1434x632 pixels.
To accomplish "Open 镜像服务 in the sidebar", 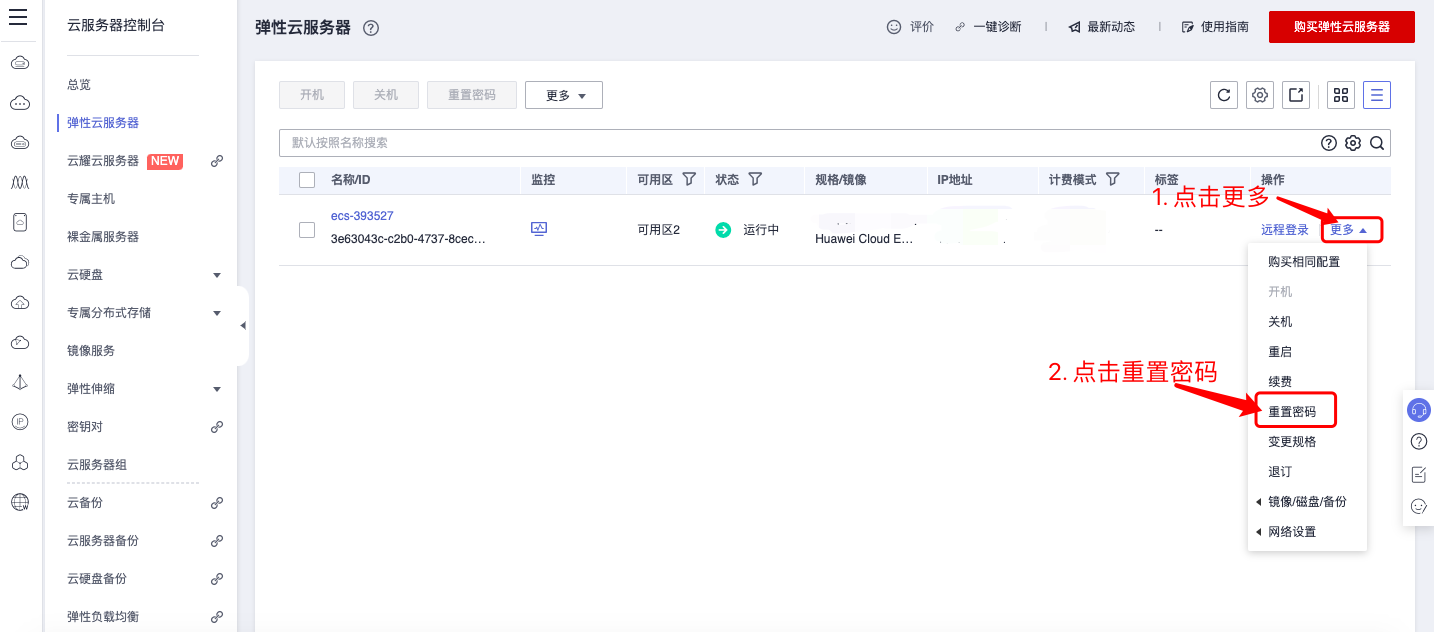I will (x=91, y=351).
